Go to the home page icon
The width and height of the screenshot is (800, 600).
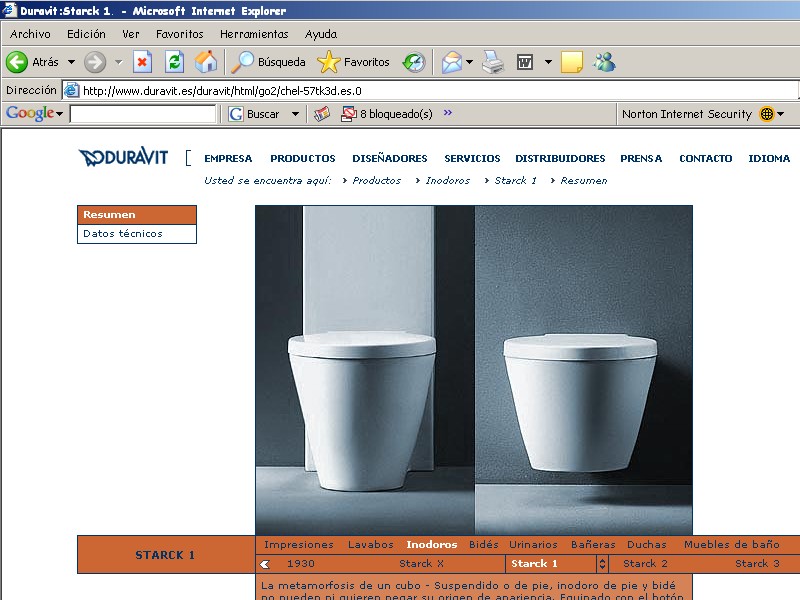206,62
